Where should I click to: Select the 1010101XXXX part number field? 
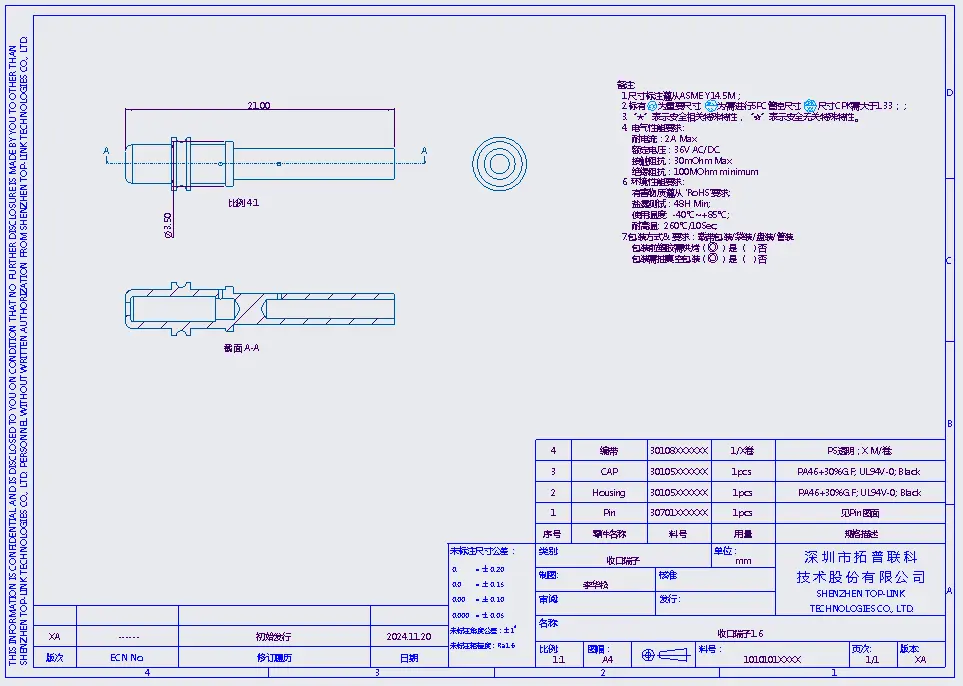(771, 660)
